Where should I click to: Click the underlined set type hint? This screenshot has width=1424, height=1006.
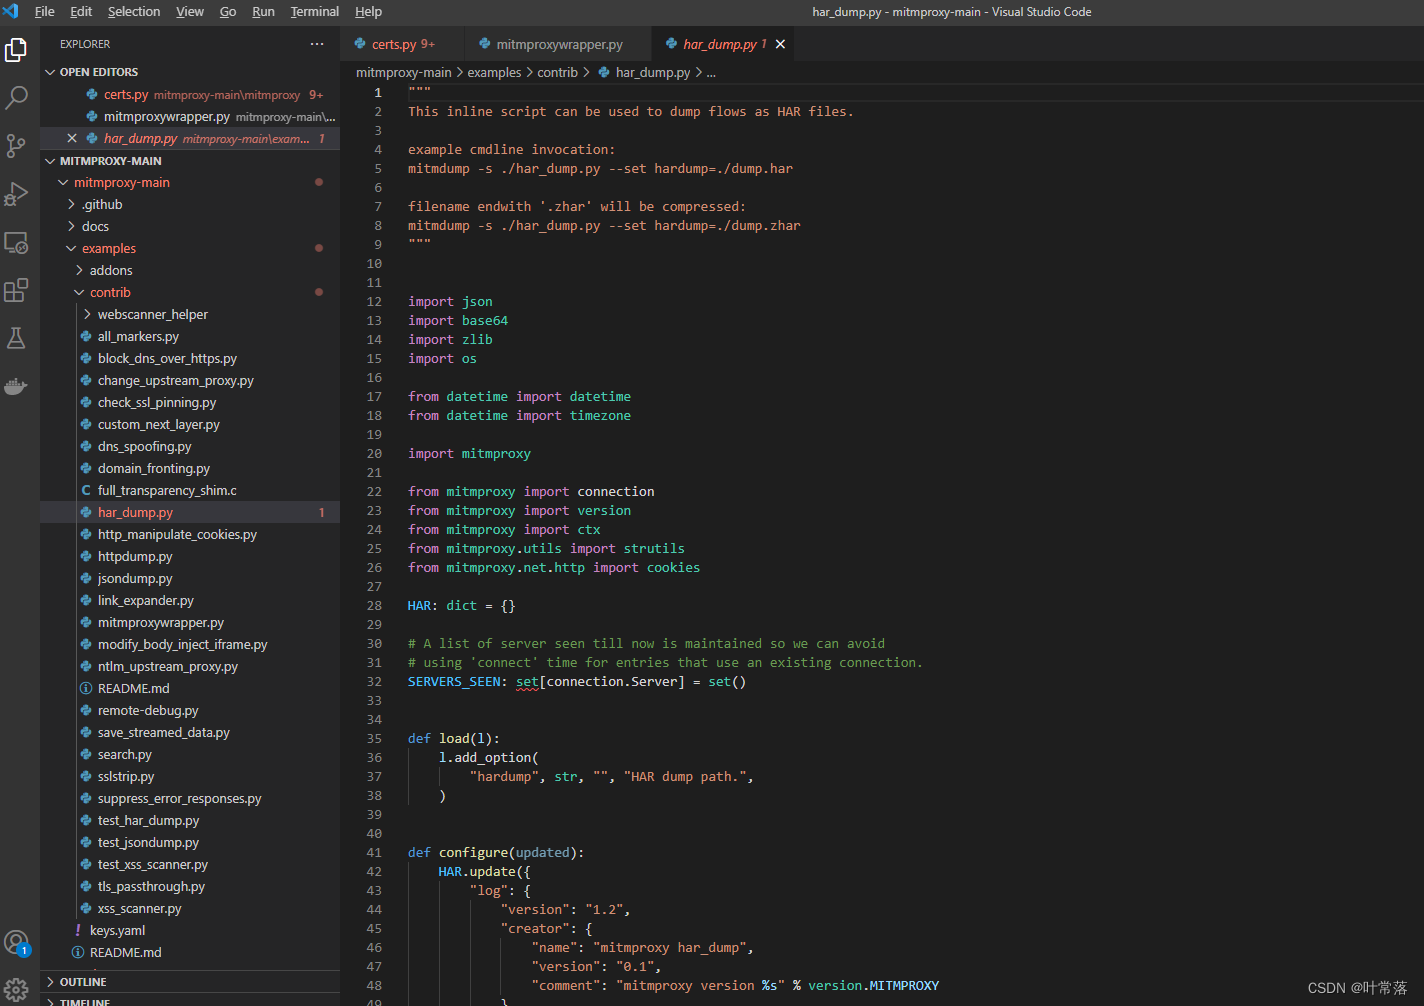click(x=527, y=682)
